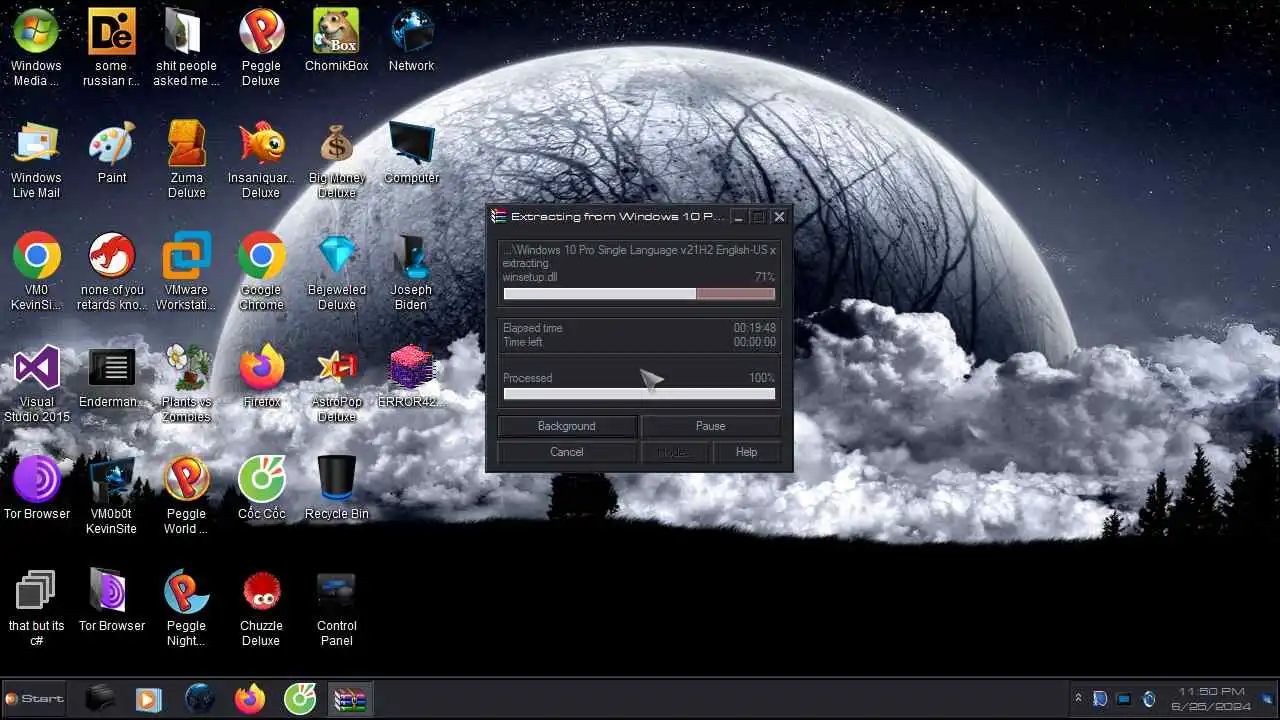The width and height of the screenshot is (1280, 720).
Task: Open Firefox shortcut on the desktop
Action: 261,376
